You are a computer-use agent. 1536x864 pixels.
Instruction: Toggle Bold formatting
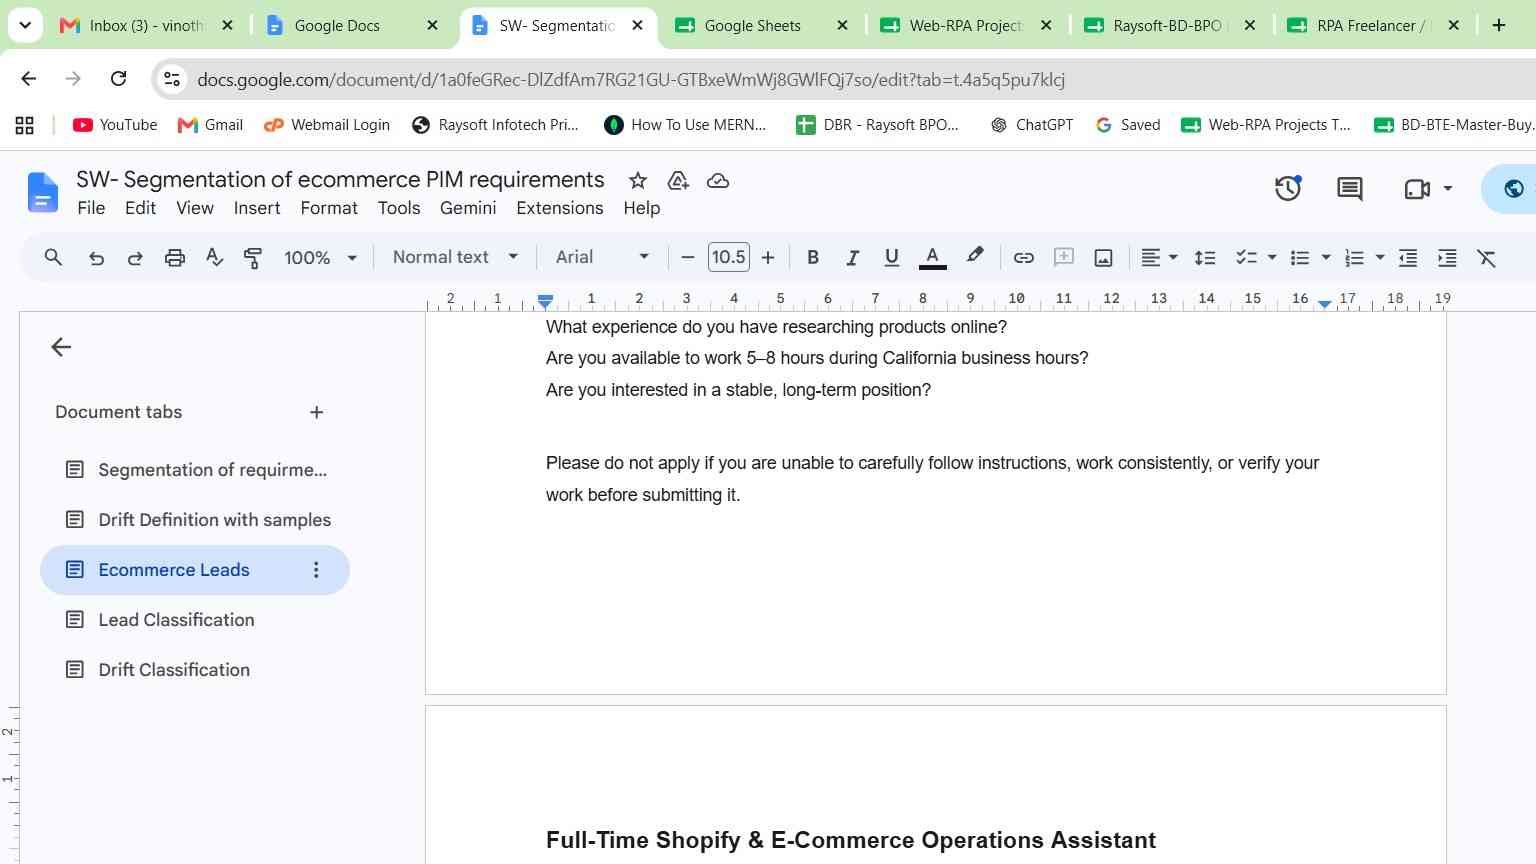click(813, 258)
